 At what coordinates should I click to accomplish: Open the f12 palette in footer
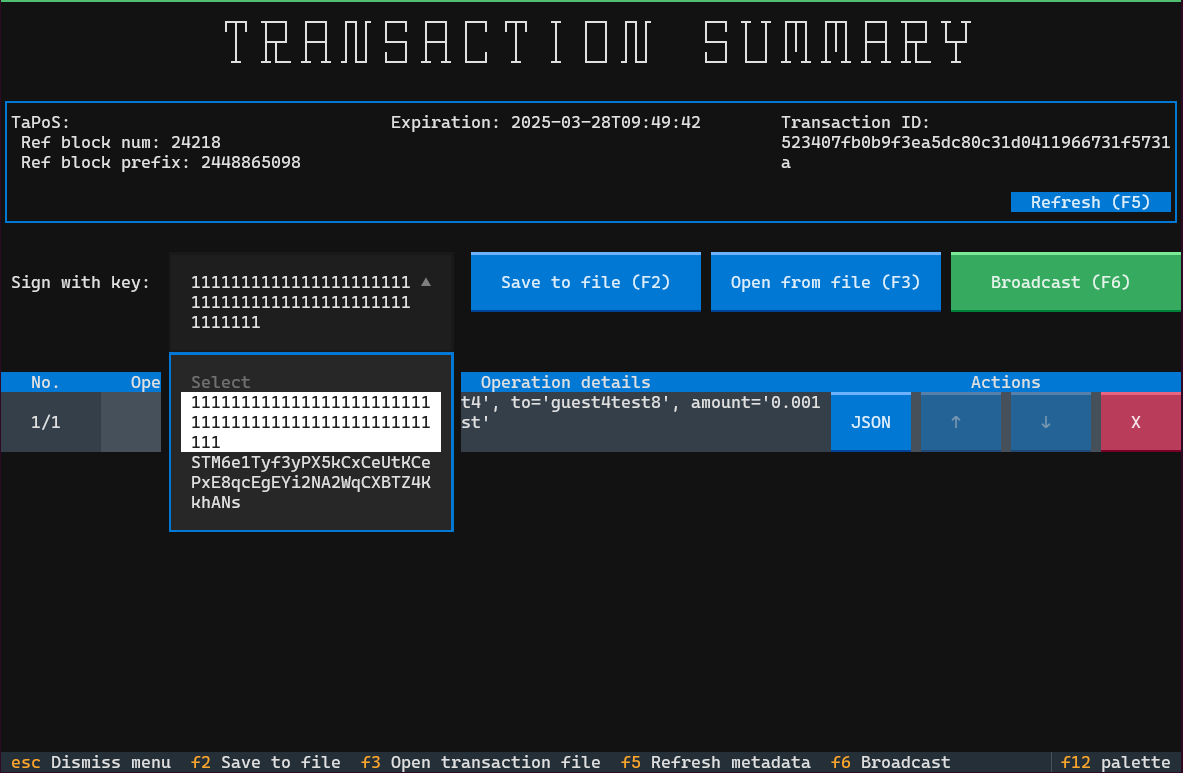tap(1115, 762)
